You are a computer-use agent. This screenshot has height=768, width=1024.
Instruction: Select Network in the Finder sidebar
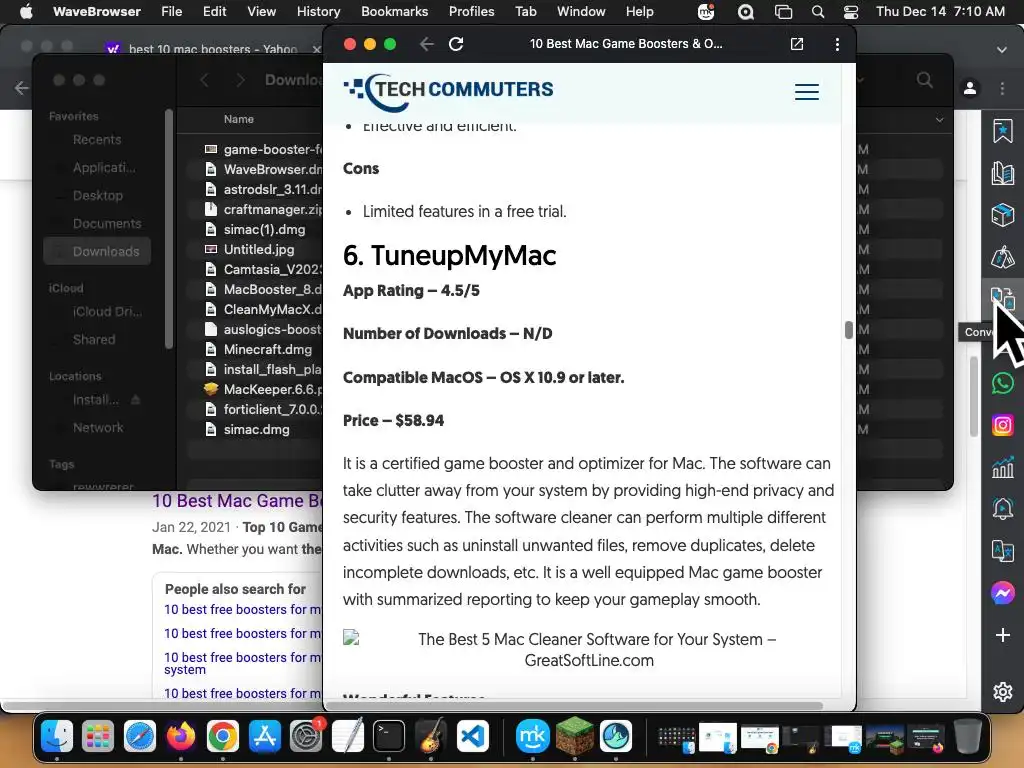pos(98,427)
